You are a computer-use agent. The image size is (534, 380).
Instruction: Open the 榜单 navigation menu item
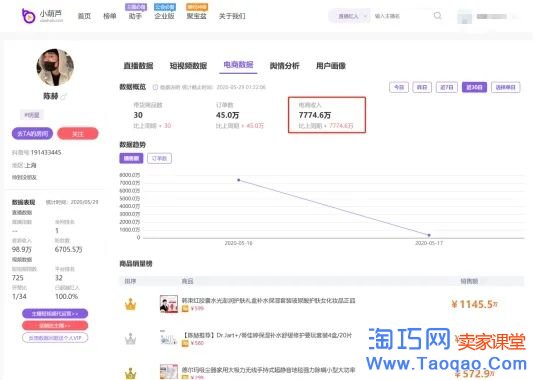[x=110, y=16]
